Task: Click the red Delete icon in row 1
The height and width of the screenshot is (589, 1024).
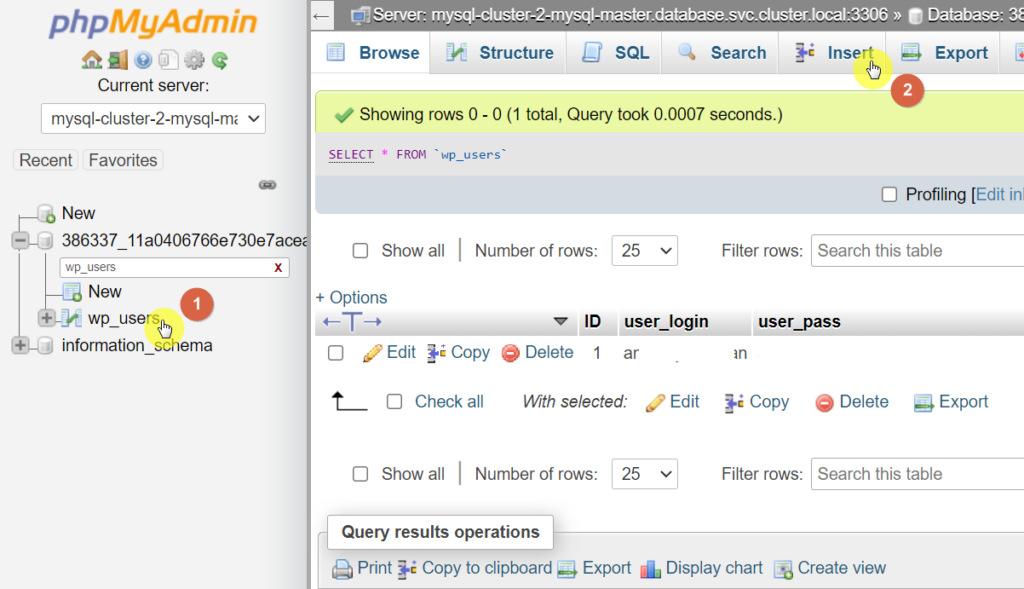Action: [511, 353]
